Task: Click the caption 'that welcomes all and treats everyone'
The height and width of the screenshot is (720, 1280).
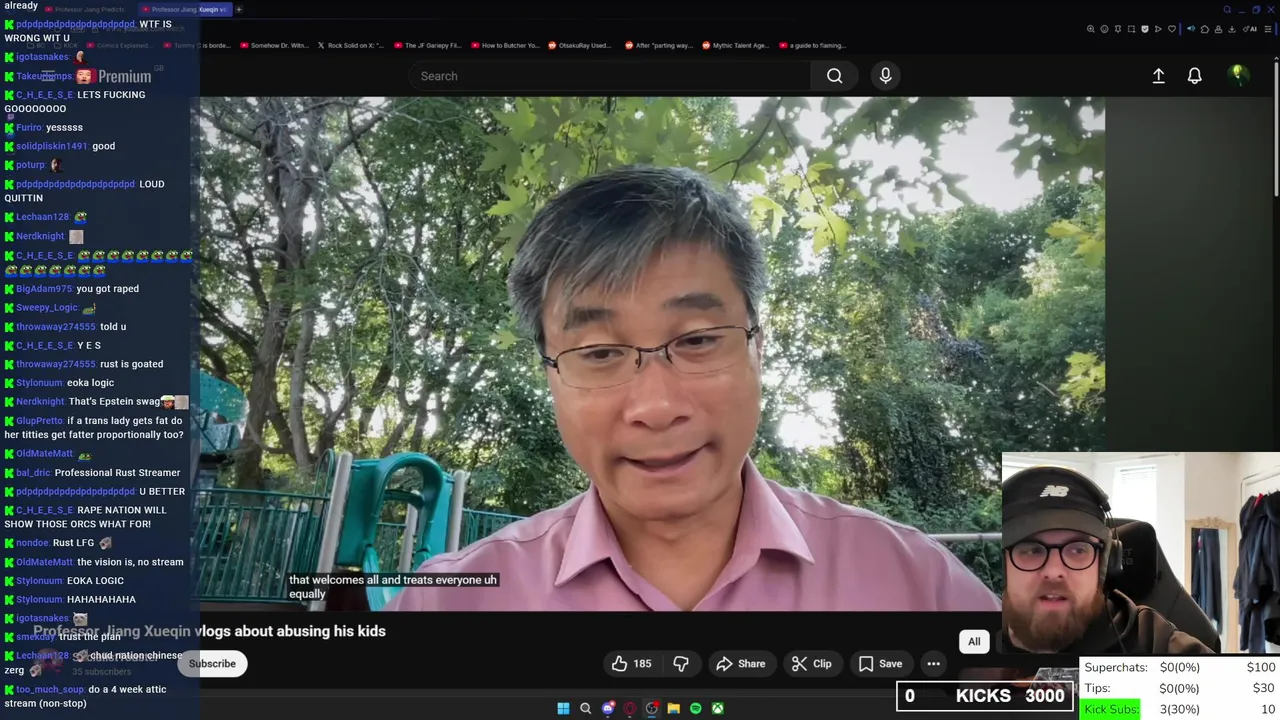Action: tap(393, 586)
